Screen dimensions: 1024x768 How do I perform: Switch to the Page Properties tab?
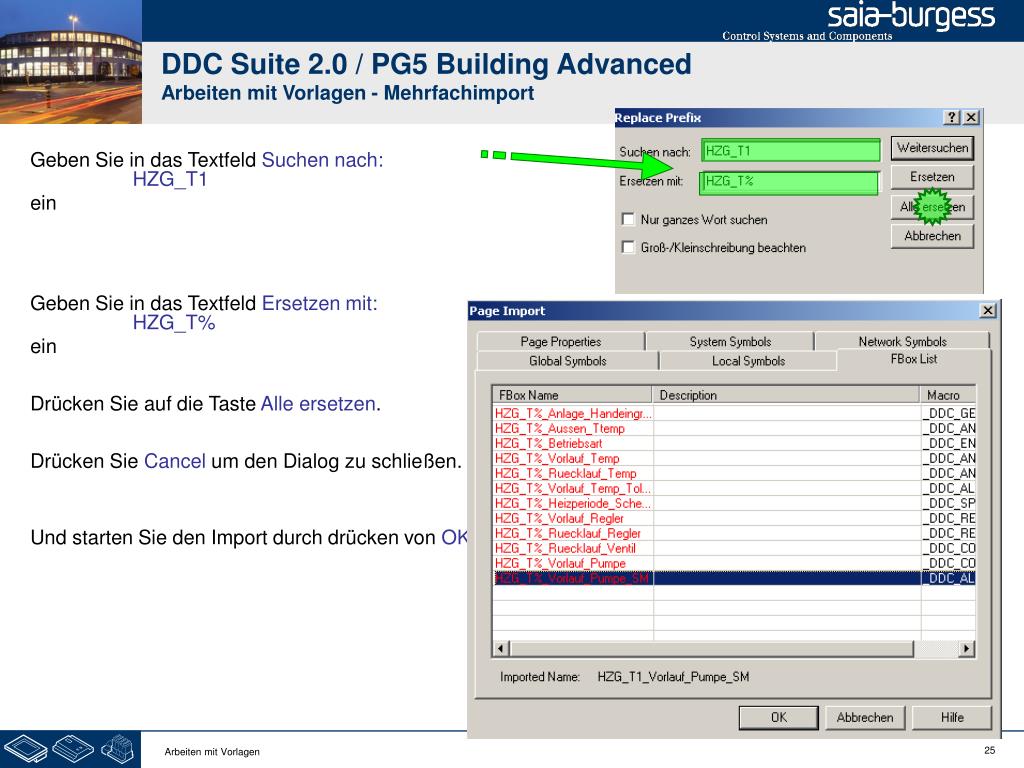[x=561, y=342]
